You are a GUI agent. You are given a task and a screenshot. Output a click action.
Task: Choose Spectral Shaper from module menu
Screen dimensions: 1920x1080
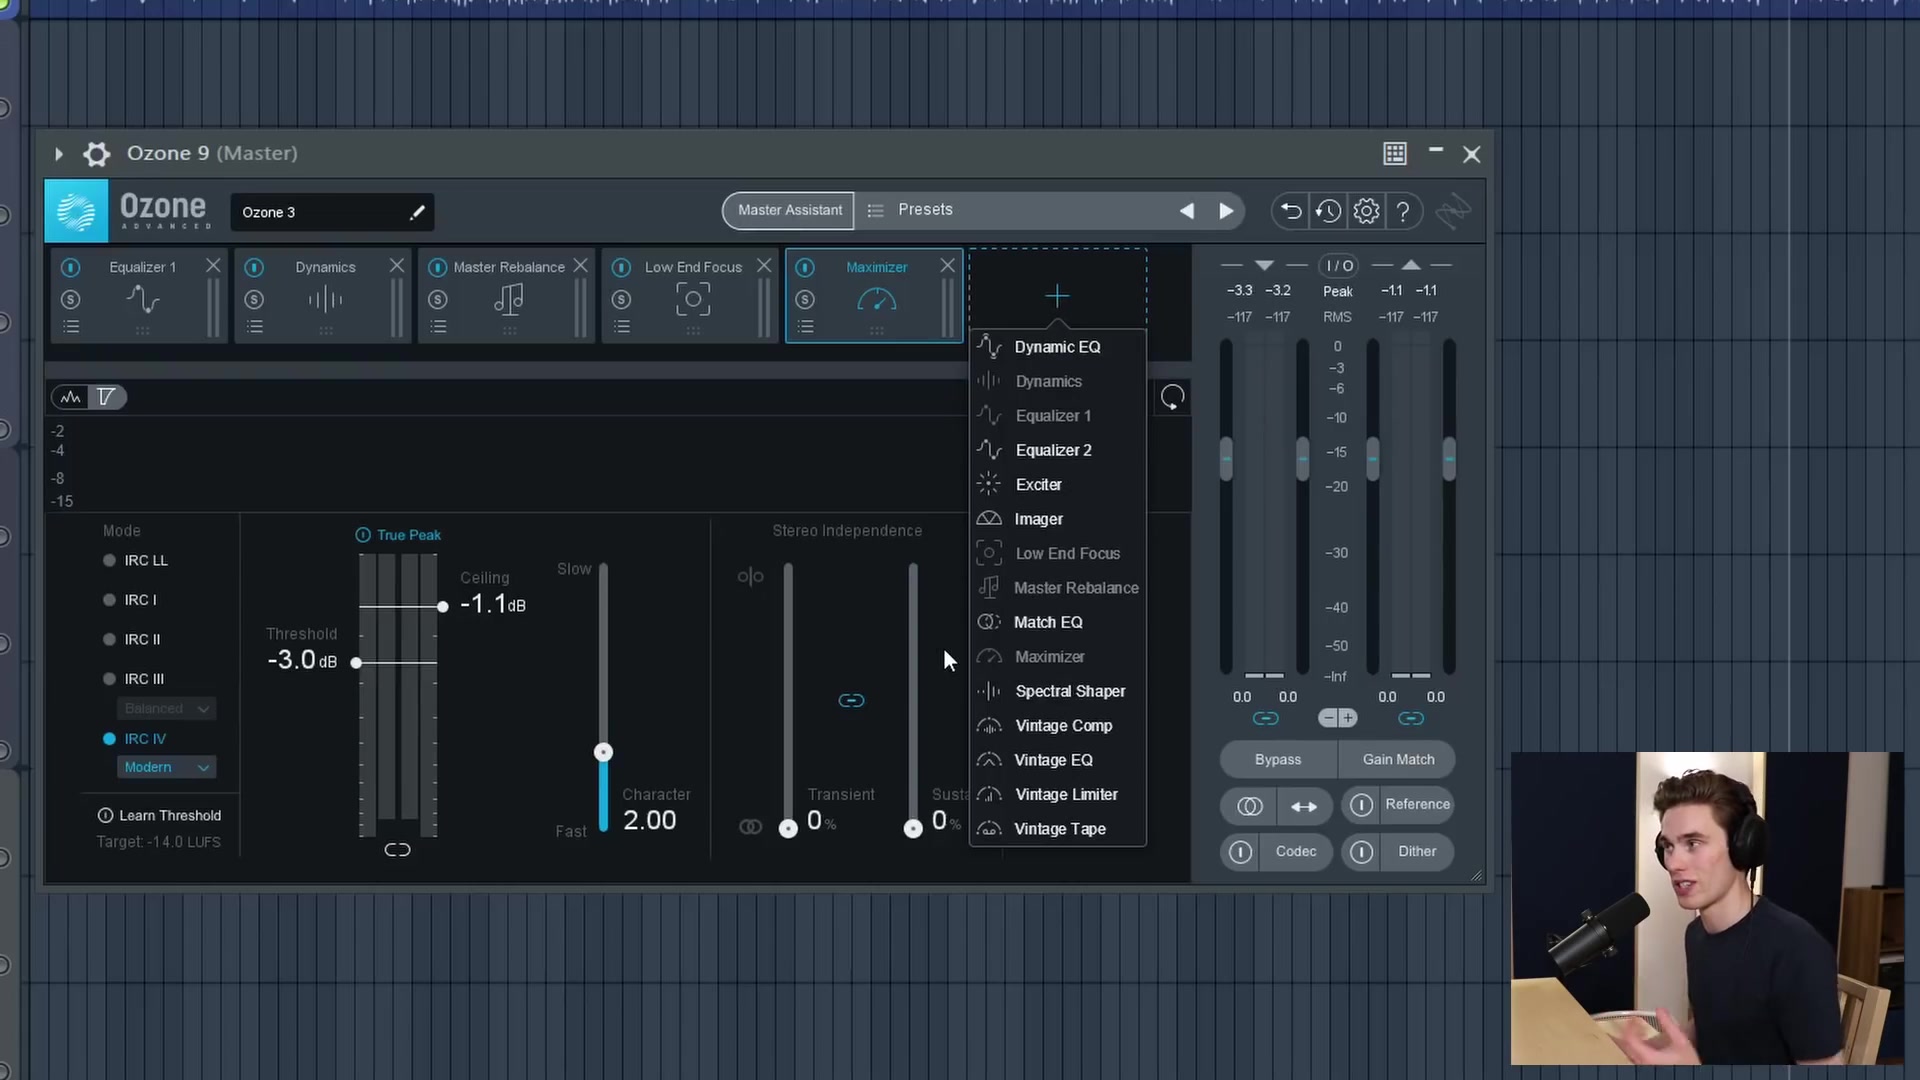[x=1057, y=691]
